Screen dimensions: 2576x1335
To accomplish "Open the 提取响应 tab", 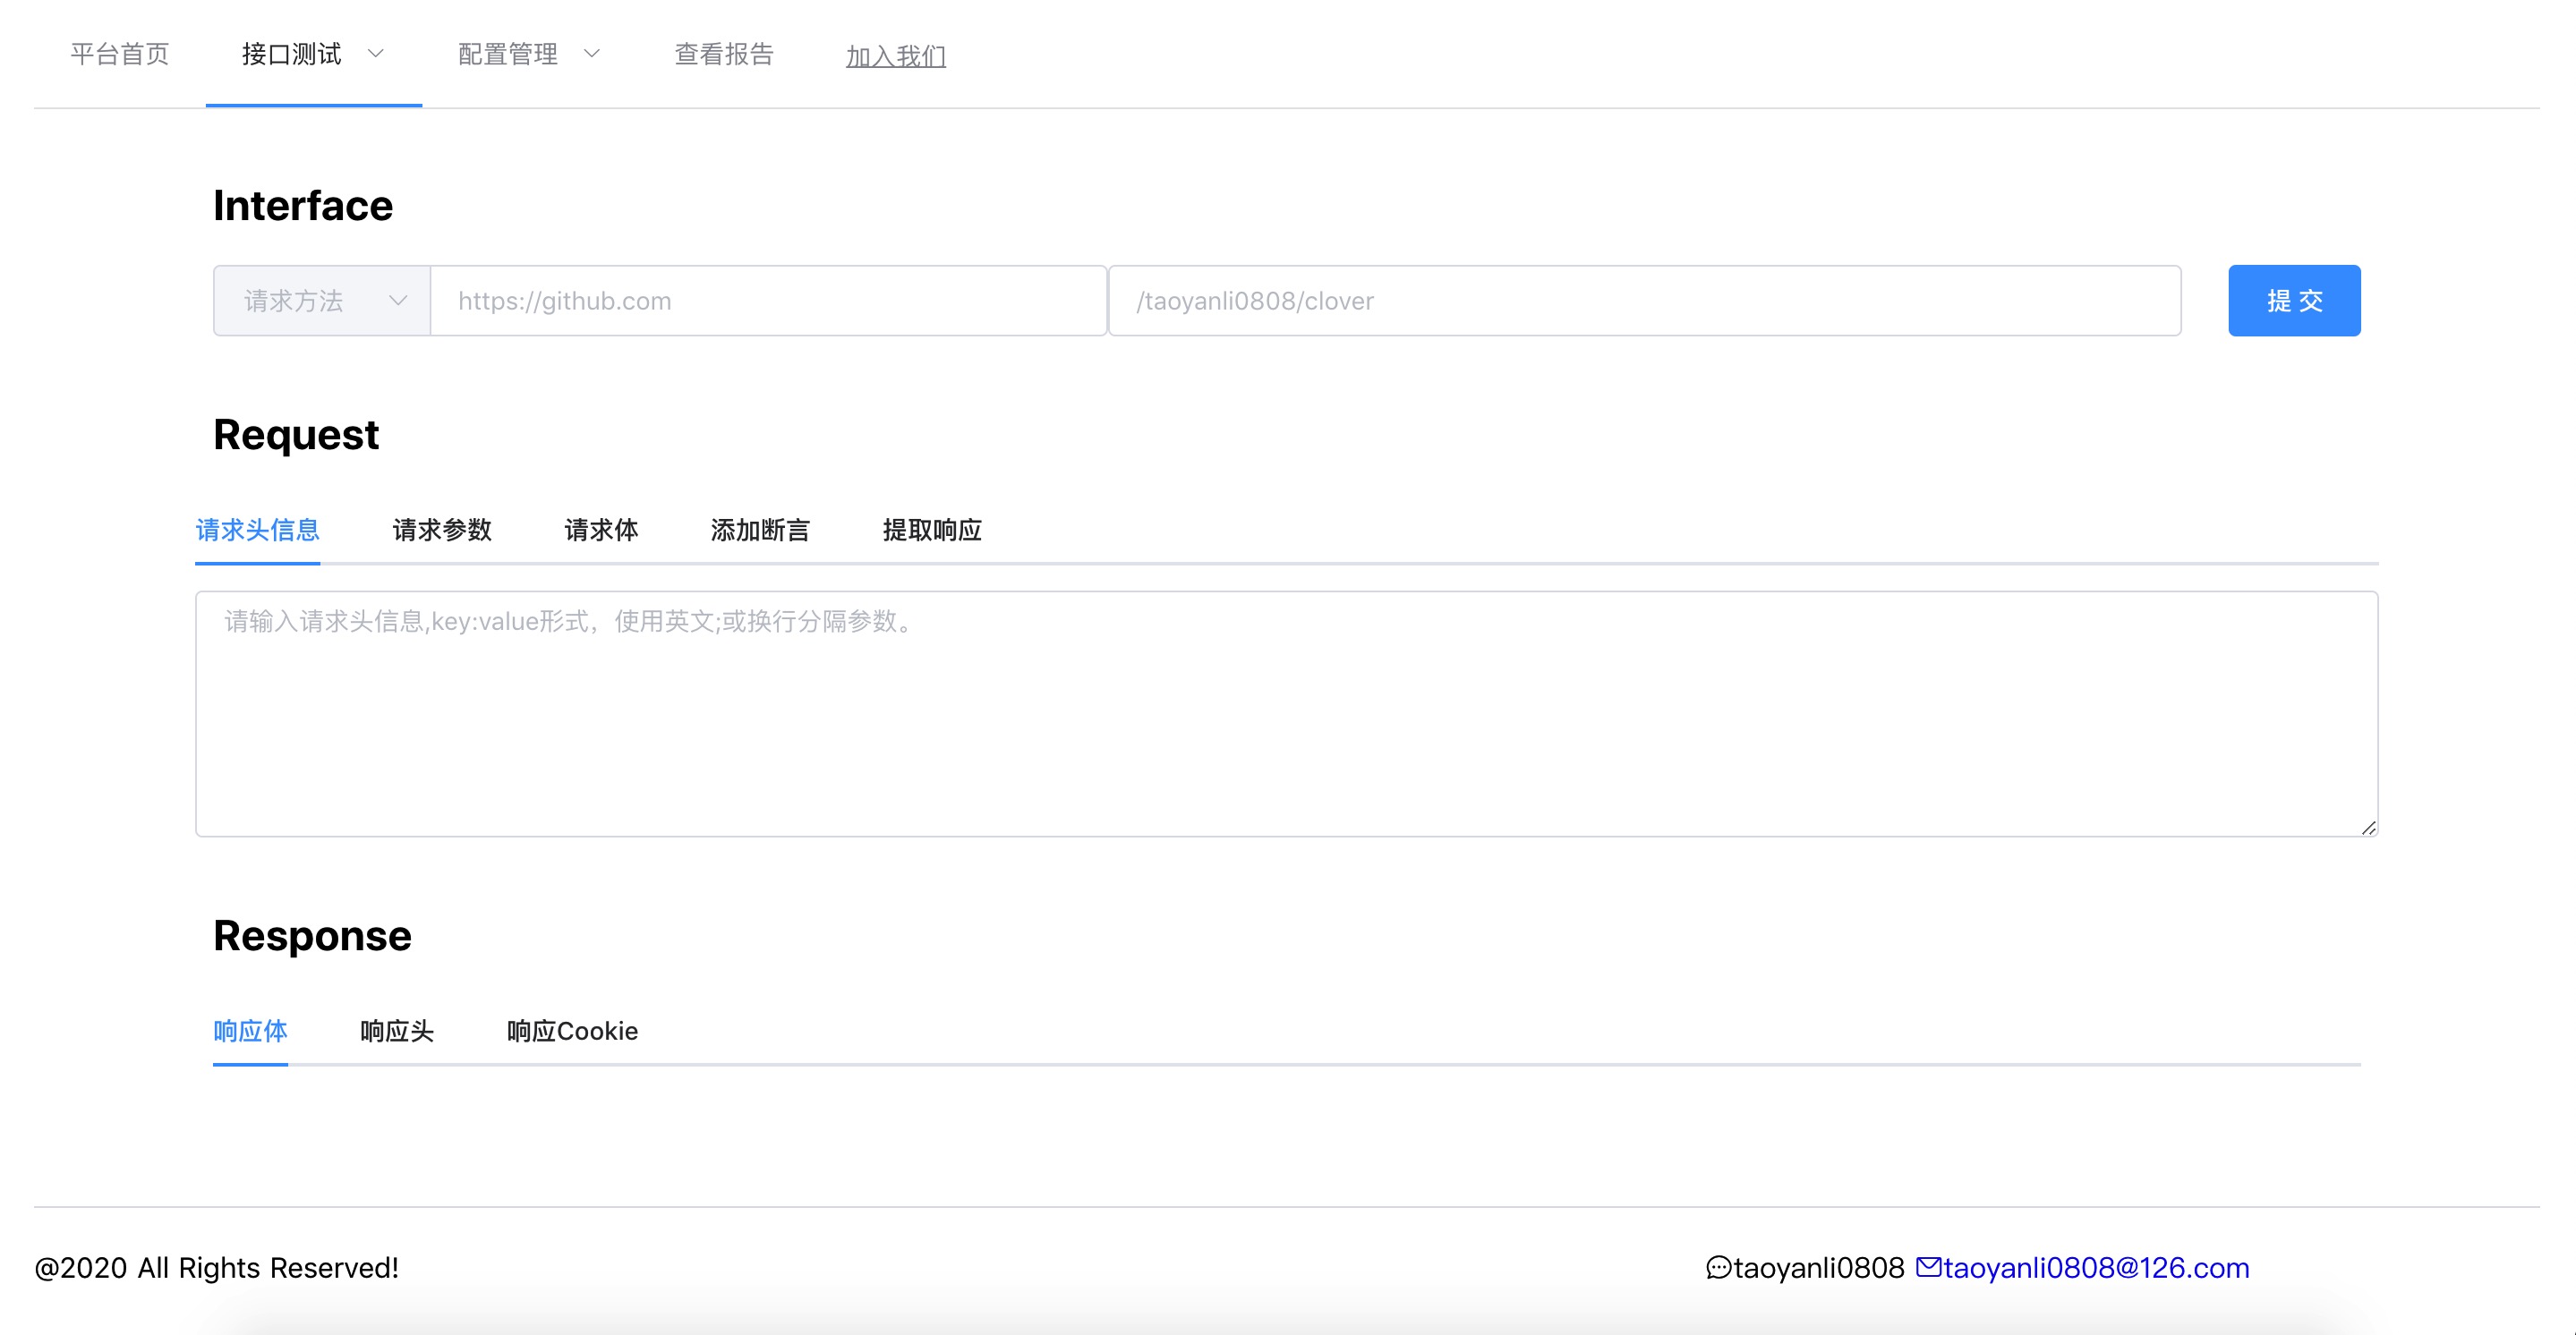I will point(932,530).
